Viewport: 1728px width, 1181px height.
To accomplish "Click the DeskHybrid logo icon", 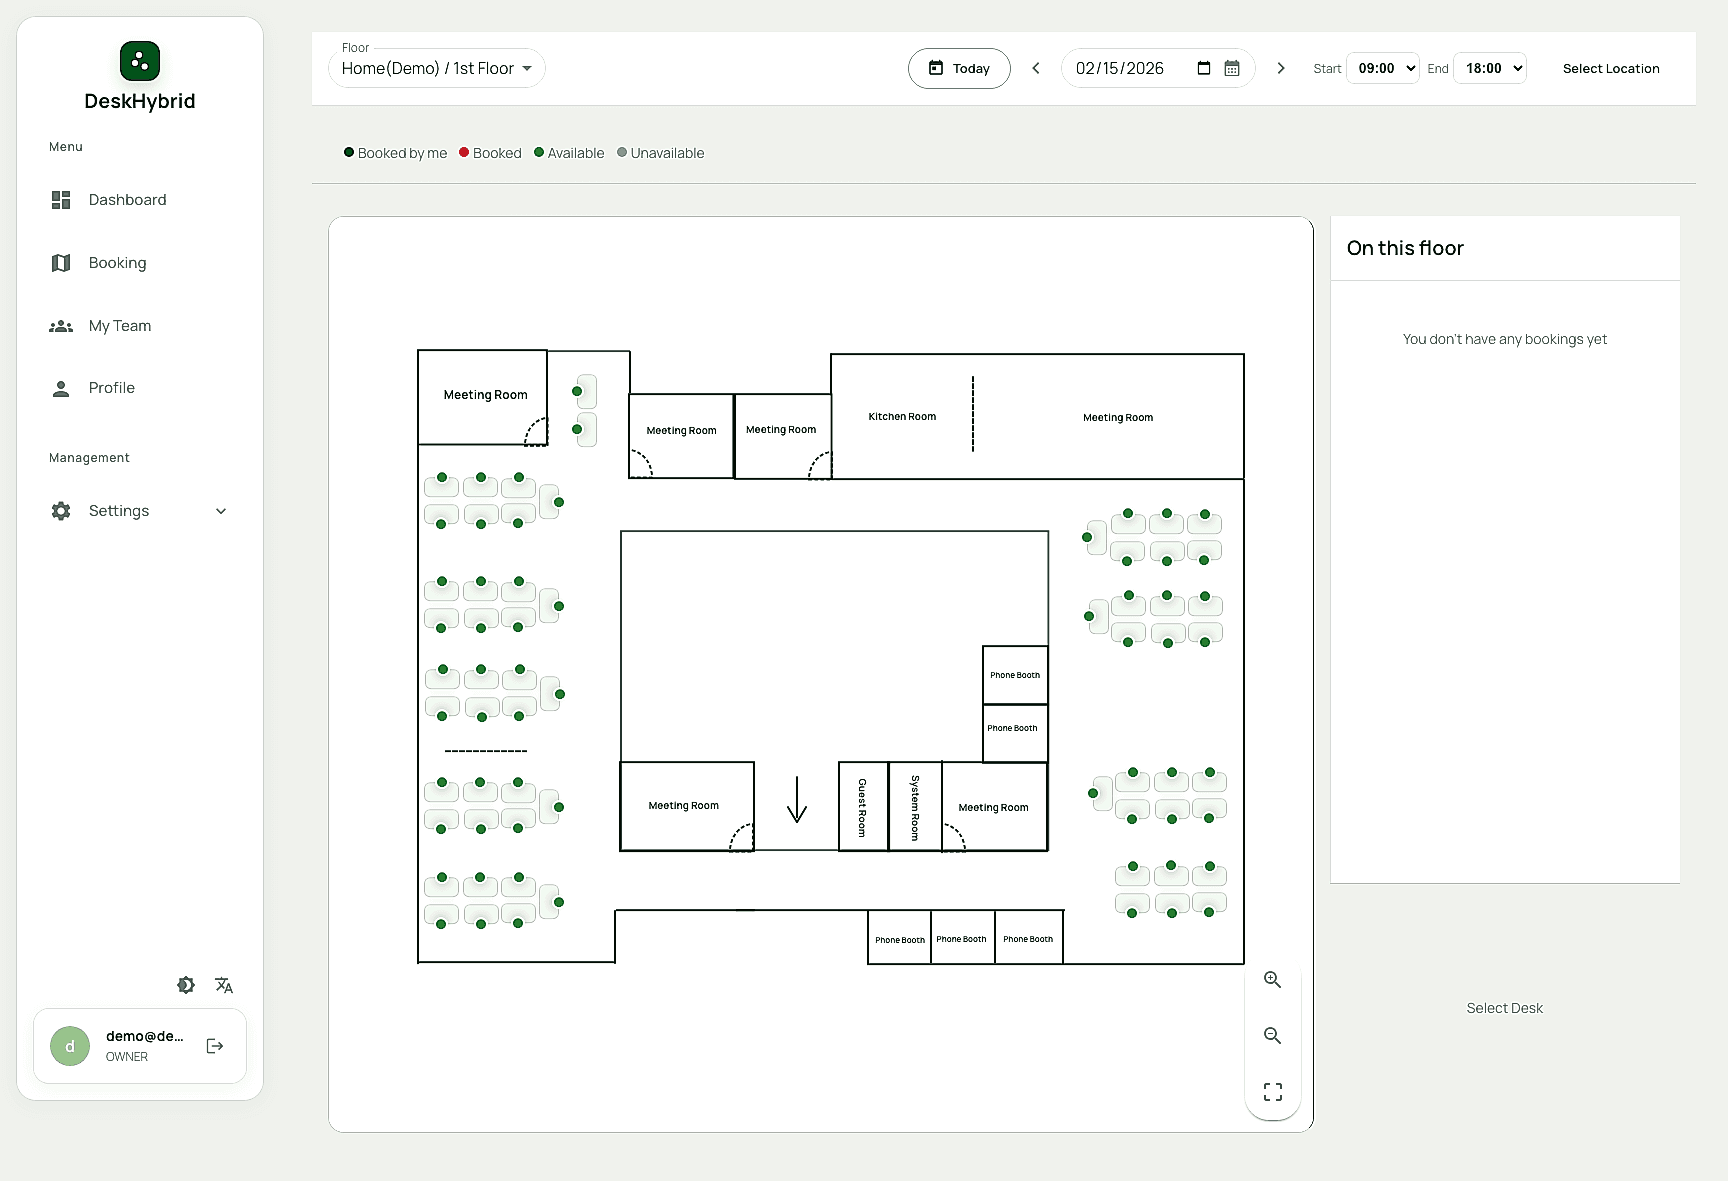I will [x=139, y=61].
